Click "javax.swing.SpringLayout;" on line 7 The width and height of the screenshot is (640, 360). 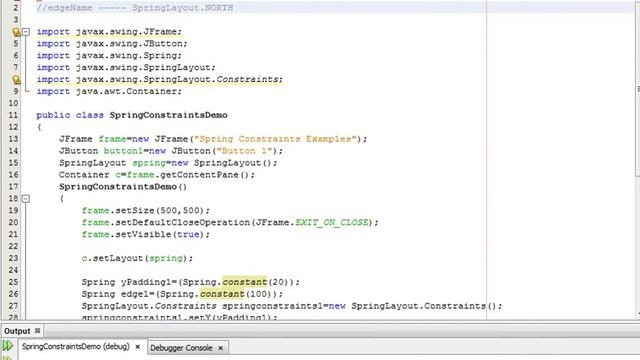pos(145,67)
